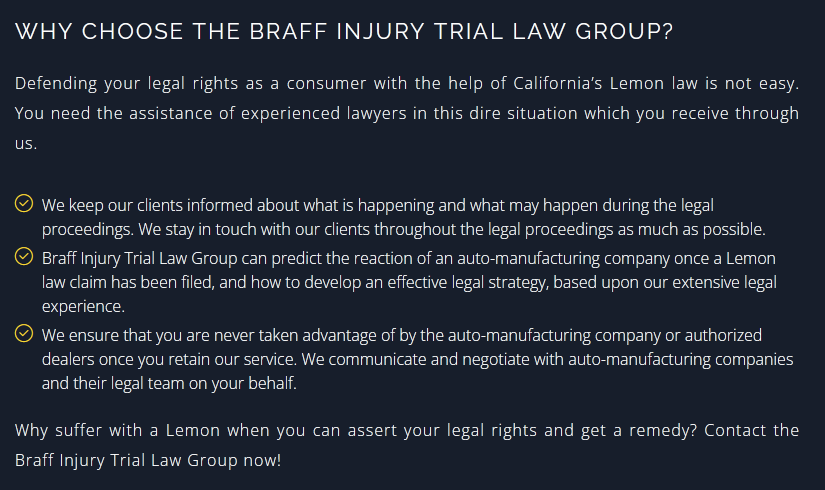Select the word "California's" in the intro paragraph
This screenshot has height=490, width=825.
tap(557, 83)
